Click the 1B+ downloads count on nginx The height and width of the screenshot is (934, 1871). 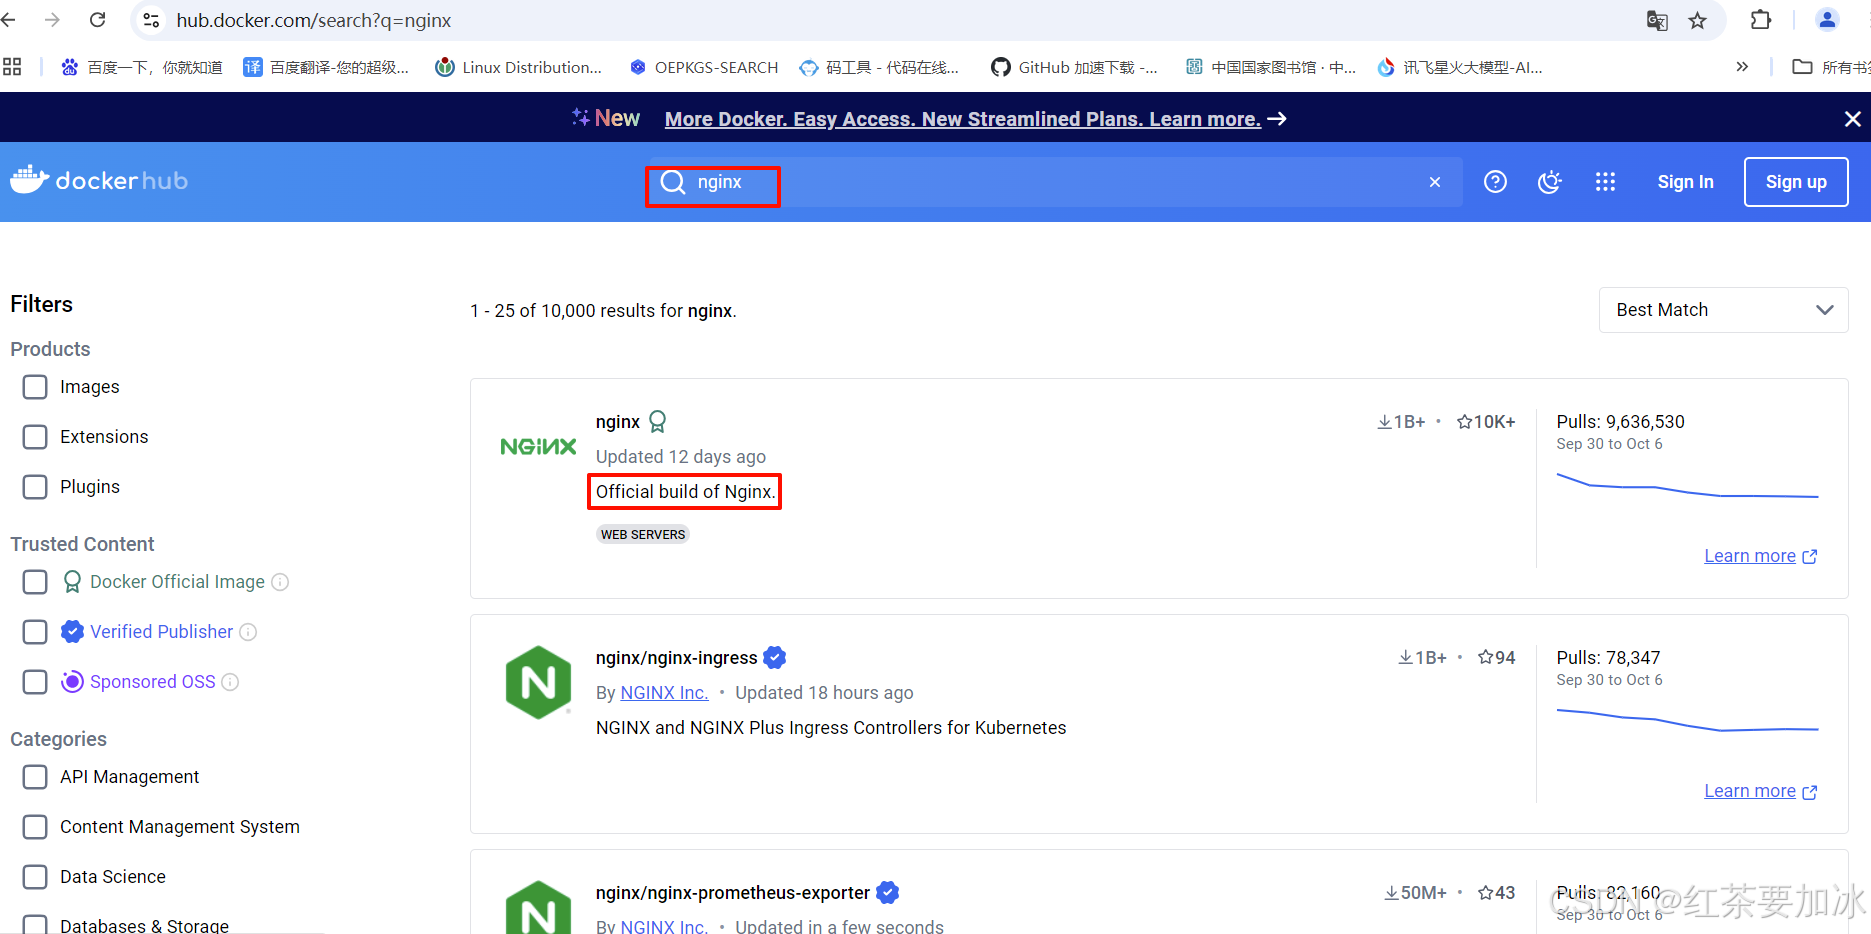1401,422
